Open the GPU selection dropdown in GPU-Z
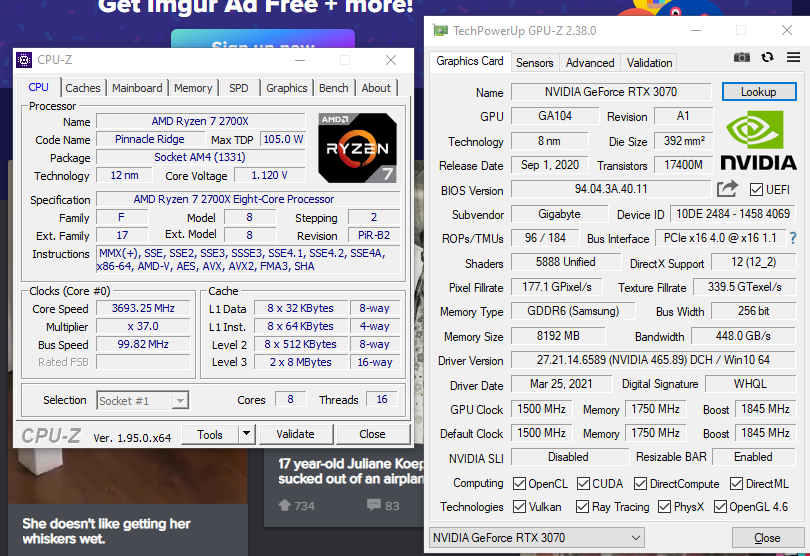Viewport: 810px width, 556px height. coord(537,538)
